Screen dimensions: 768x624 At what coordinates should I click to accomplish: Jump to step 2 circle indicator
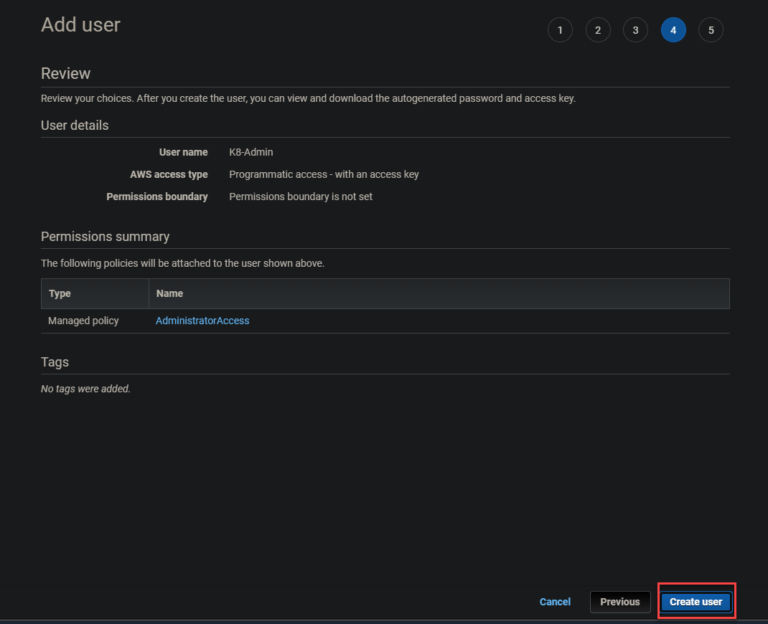pyautogui.click(x=597, y=30)
